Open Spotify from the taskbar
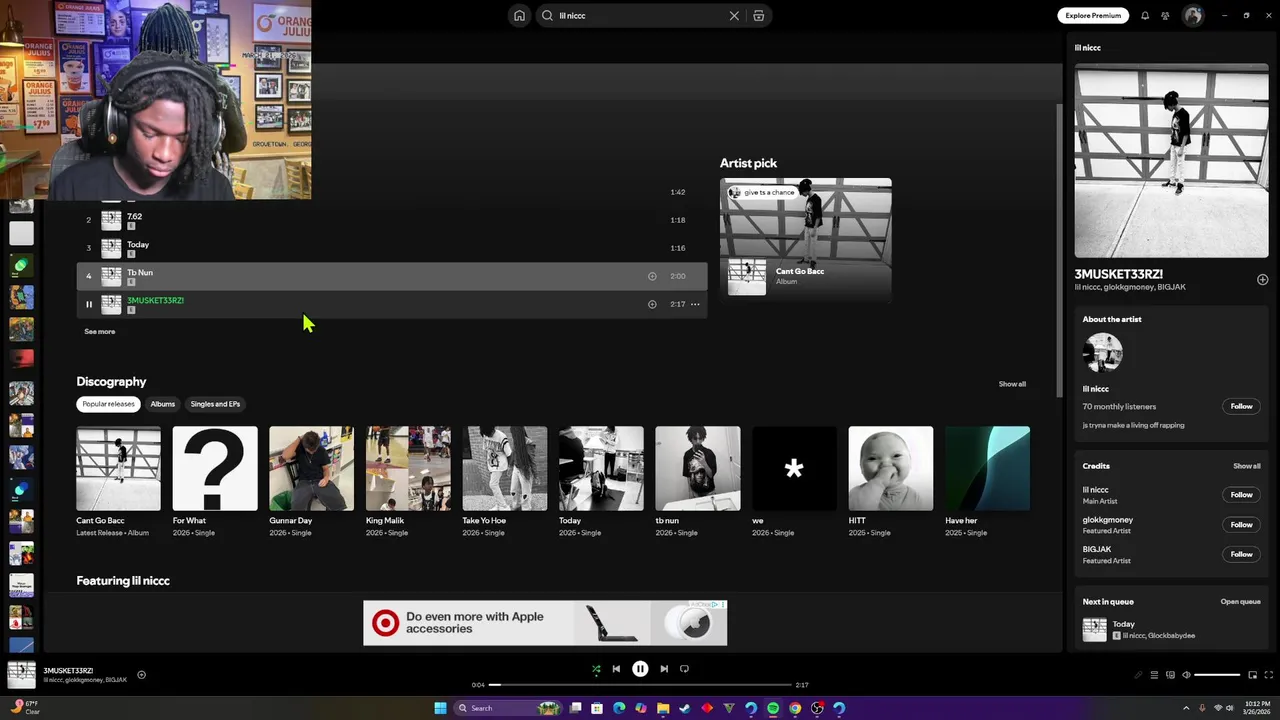The width and height of the screenshot is (1280, 720). 773,708
